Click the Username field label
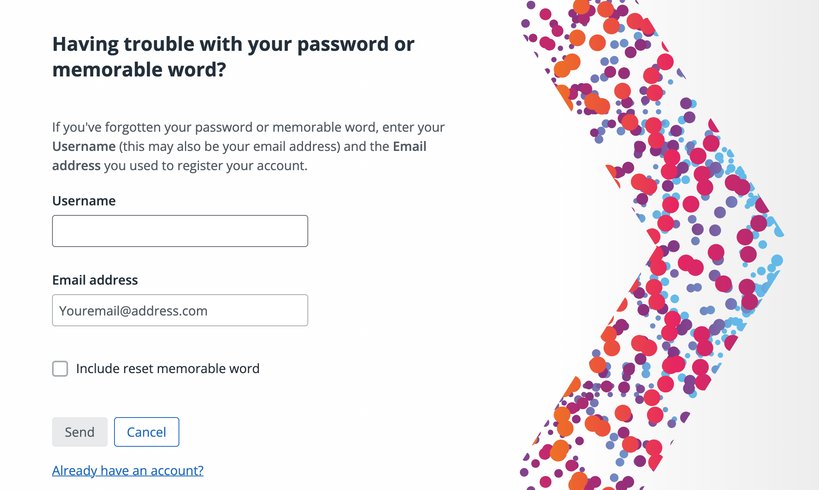This screenshot has width=819, height=490. click(84, 201)
